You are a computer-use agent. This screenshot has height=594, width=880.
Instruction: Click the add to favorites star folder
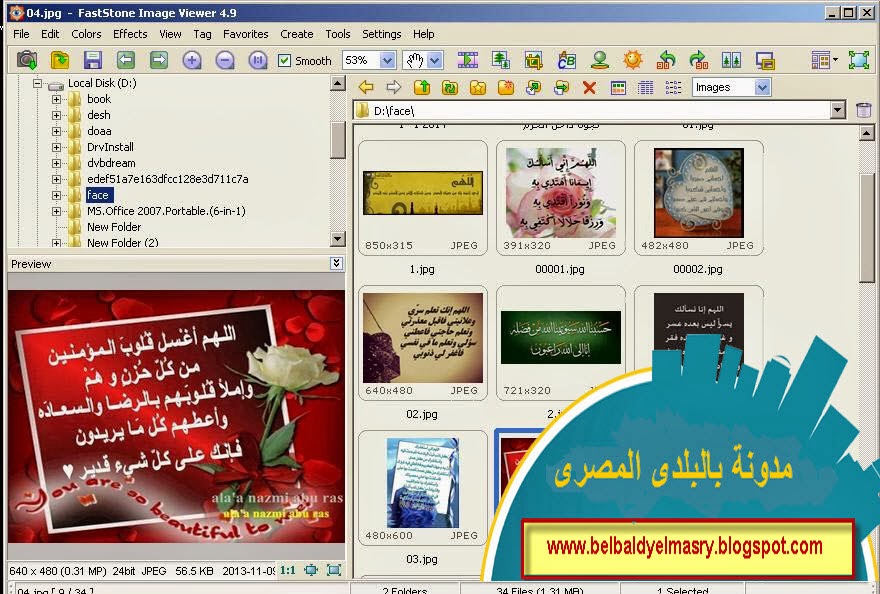pos(478,87)
